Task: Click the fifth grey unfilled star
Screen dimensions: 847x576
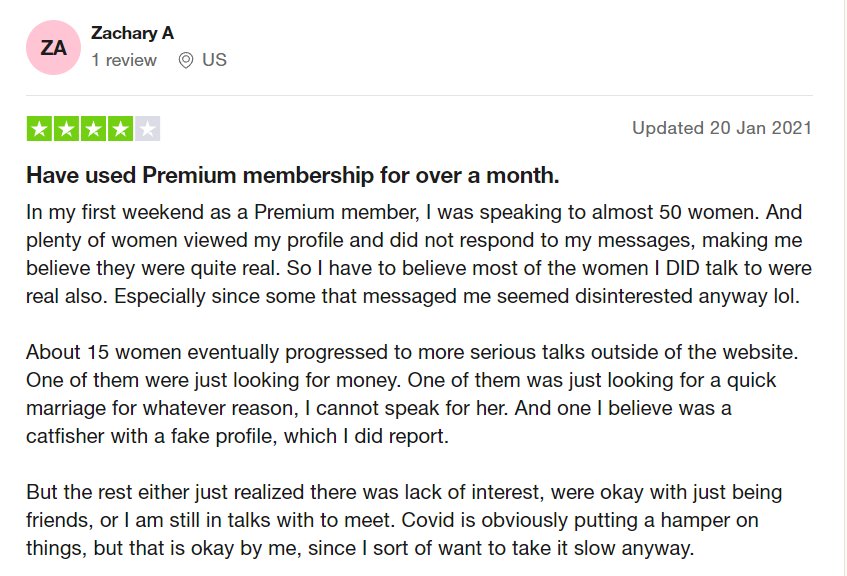Action: pyautogui.click(x=147, y=128)
